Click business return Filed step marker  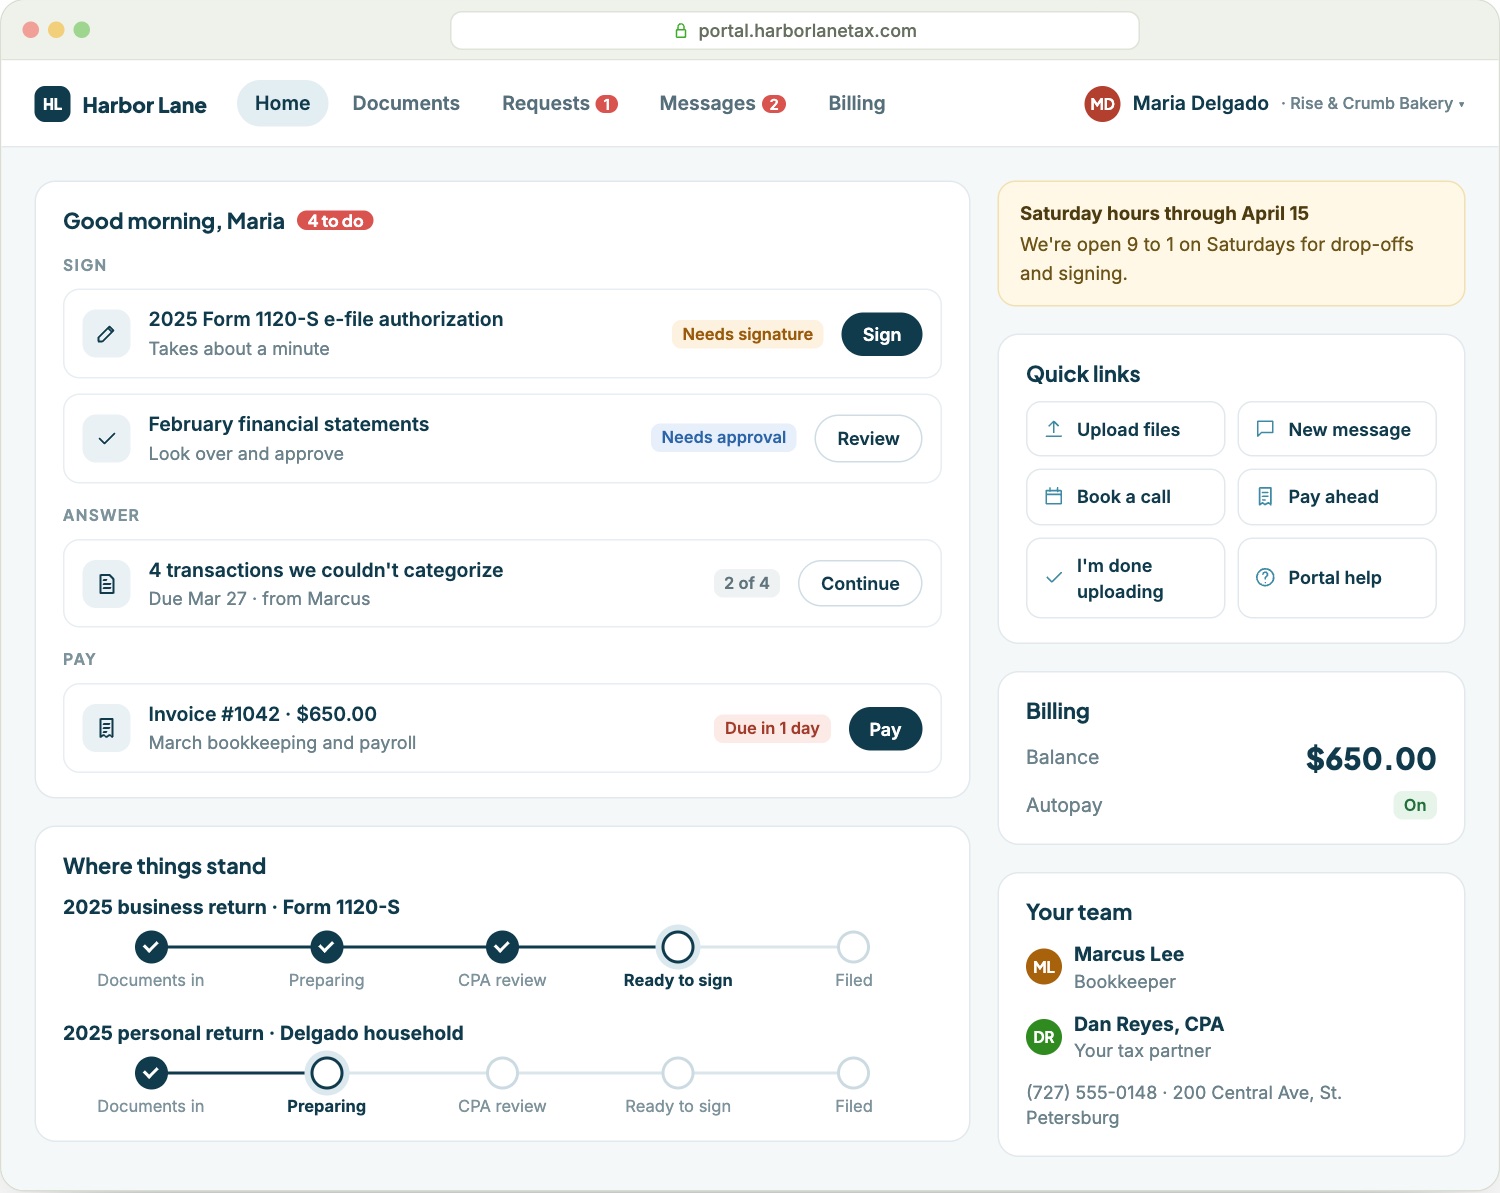click(853, 946)
